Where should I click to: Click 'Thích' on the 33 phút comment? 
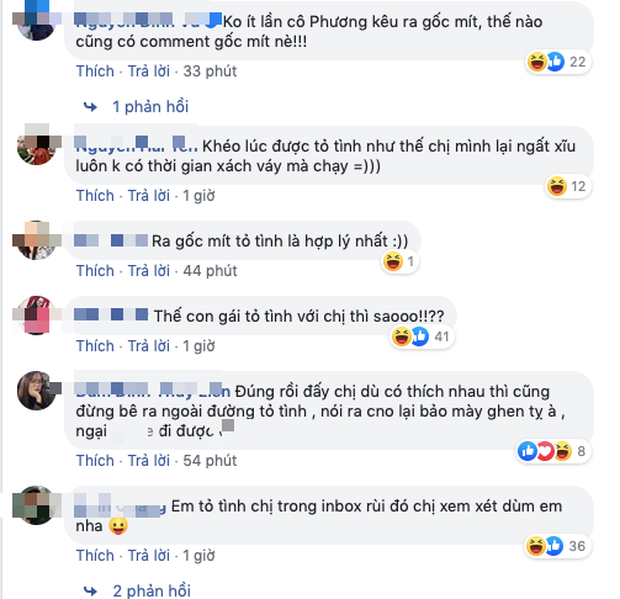click(x=95, y=71)
